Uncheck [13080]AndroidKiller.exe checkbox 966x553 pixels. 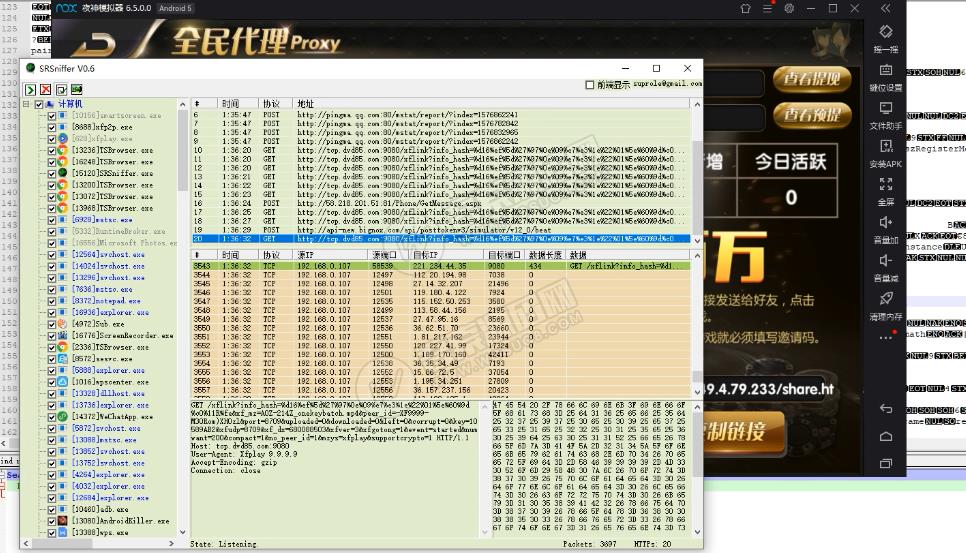tap(52, 521)
